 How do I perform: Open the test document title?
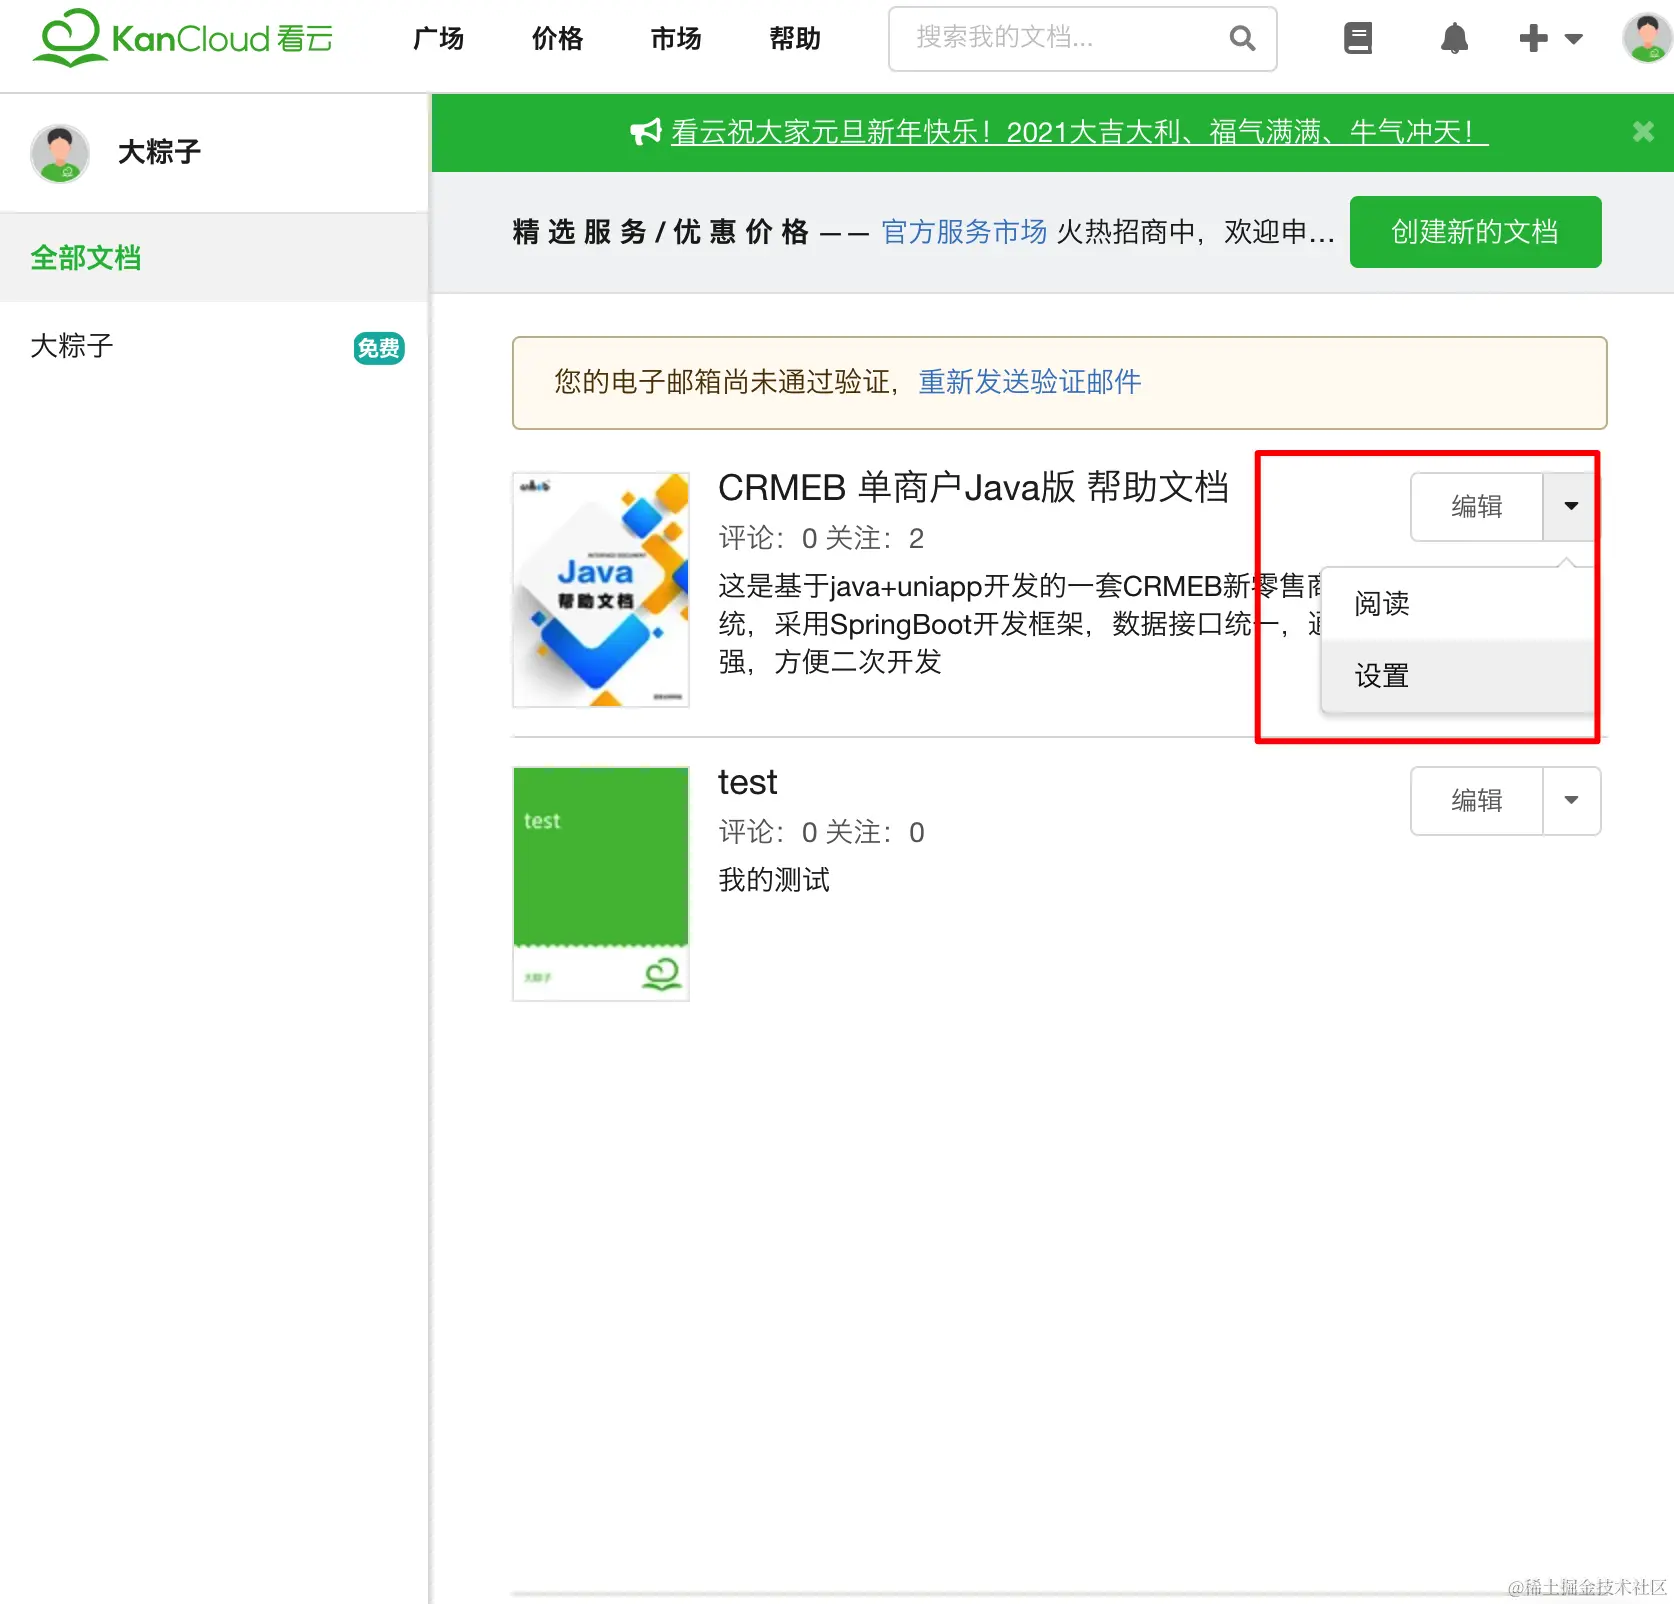pyautogui.click(x=747, y=782)
